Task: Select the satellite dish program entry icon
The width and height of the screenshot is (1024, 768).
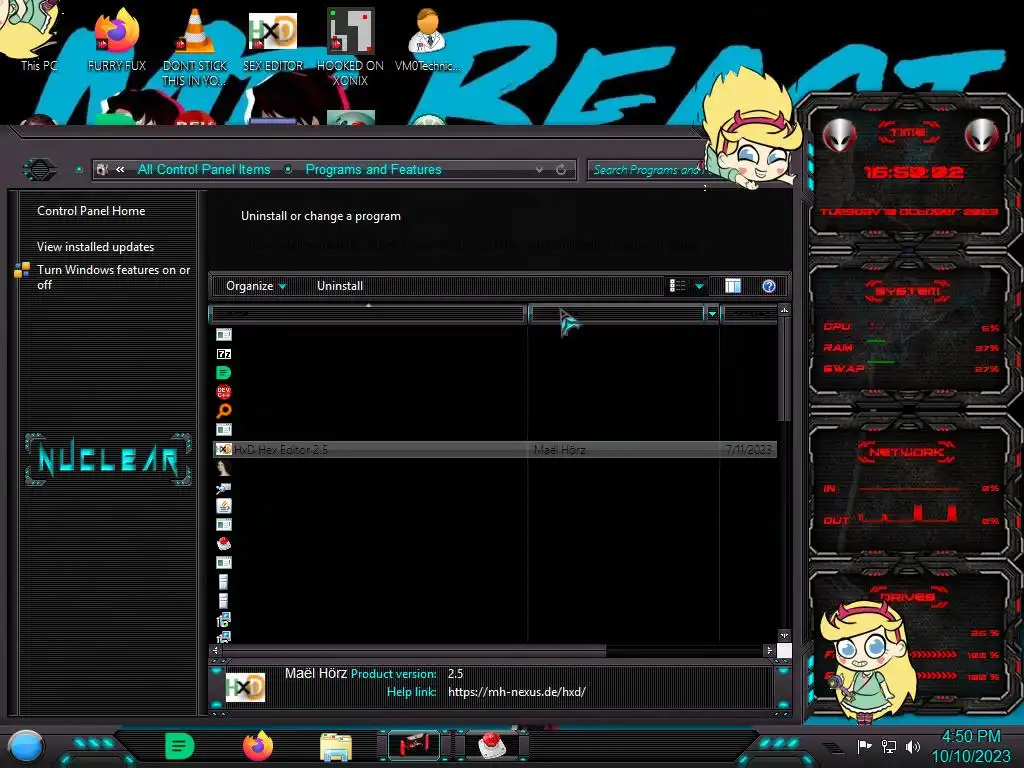Action: (223, 487)
